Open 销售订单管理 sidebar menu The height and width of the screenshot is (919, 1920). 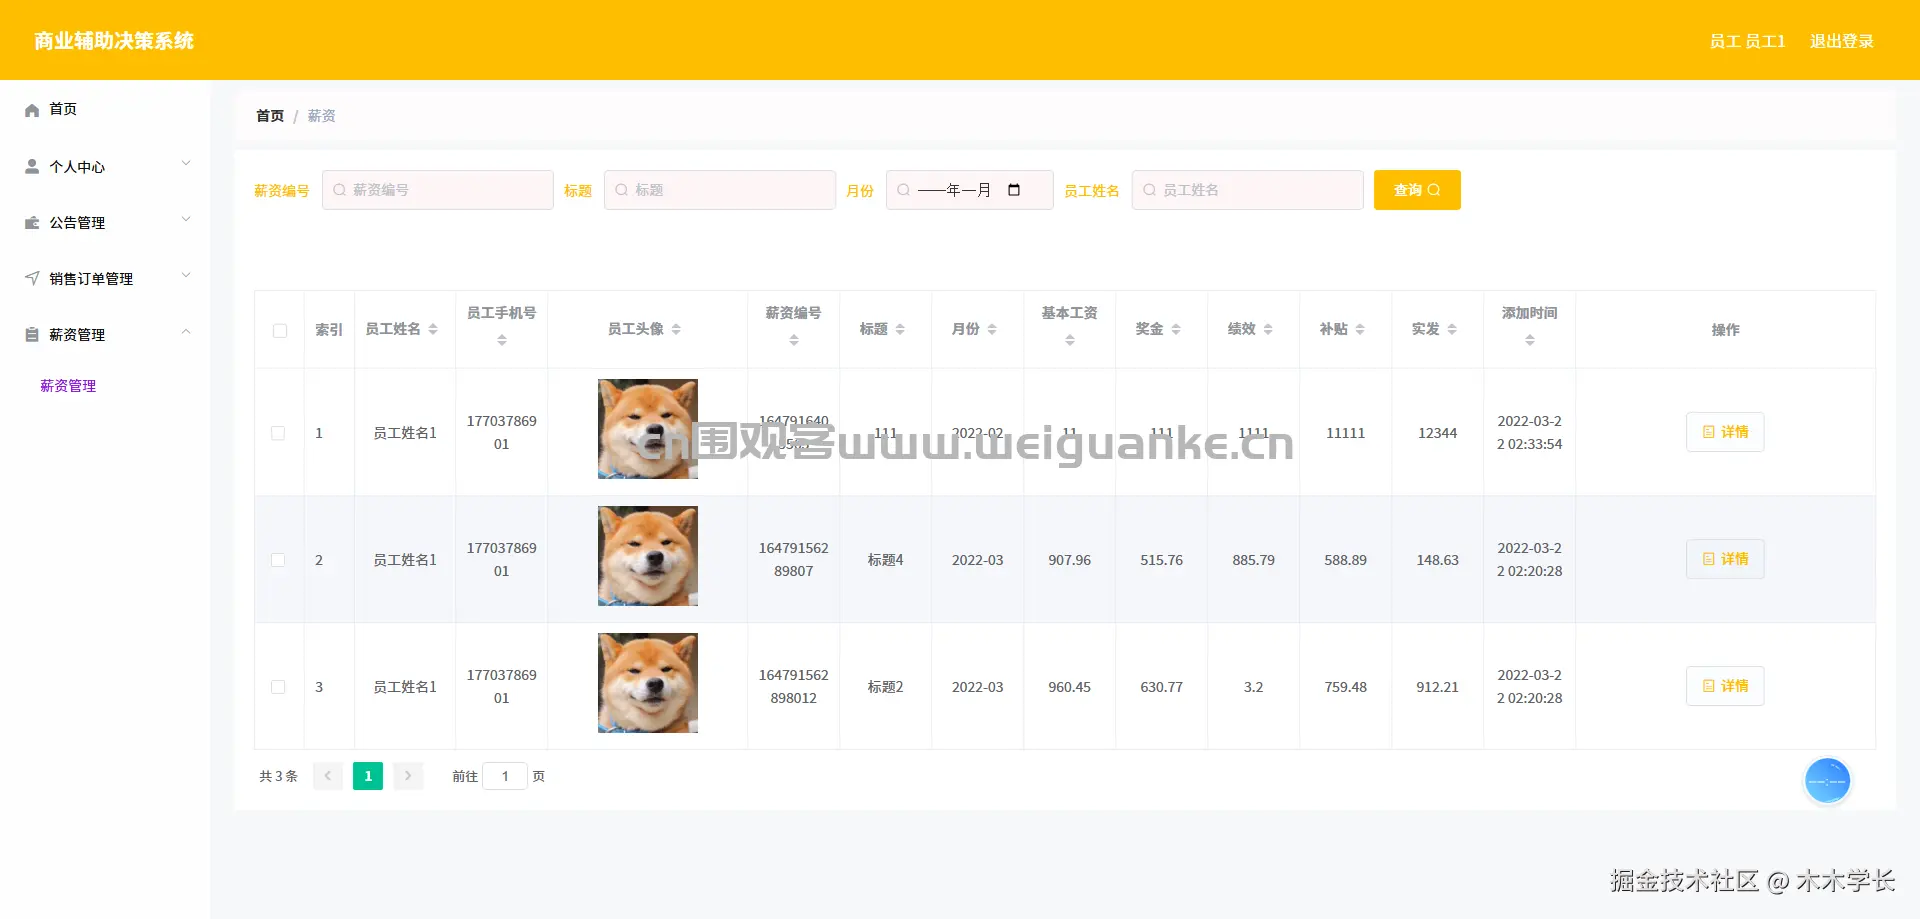105,279
